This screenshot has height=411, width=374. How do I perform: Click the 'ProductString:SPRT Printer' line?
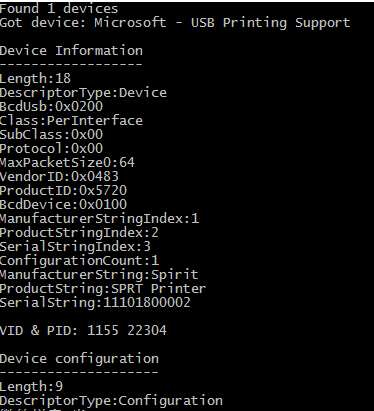[x=103, y=289]
